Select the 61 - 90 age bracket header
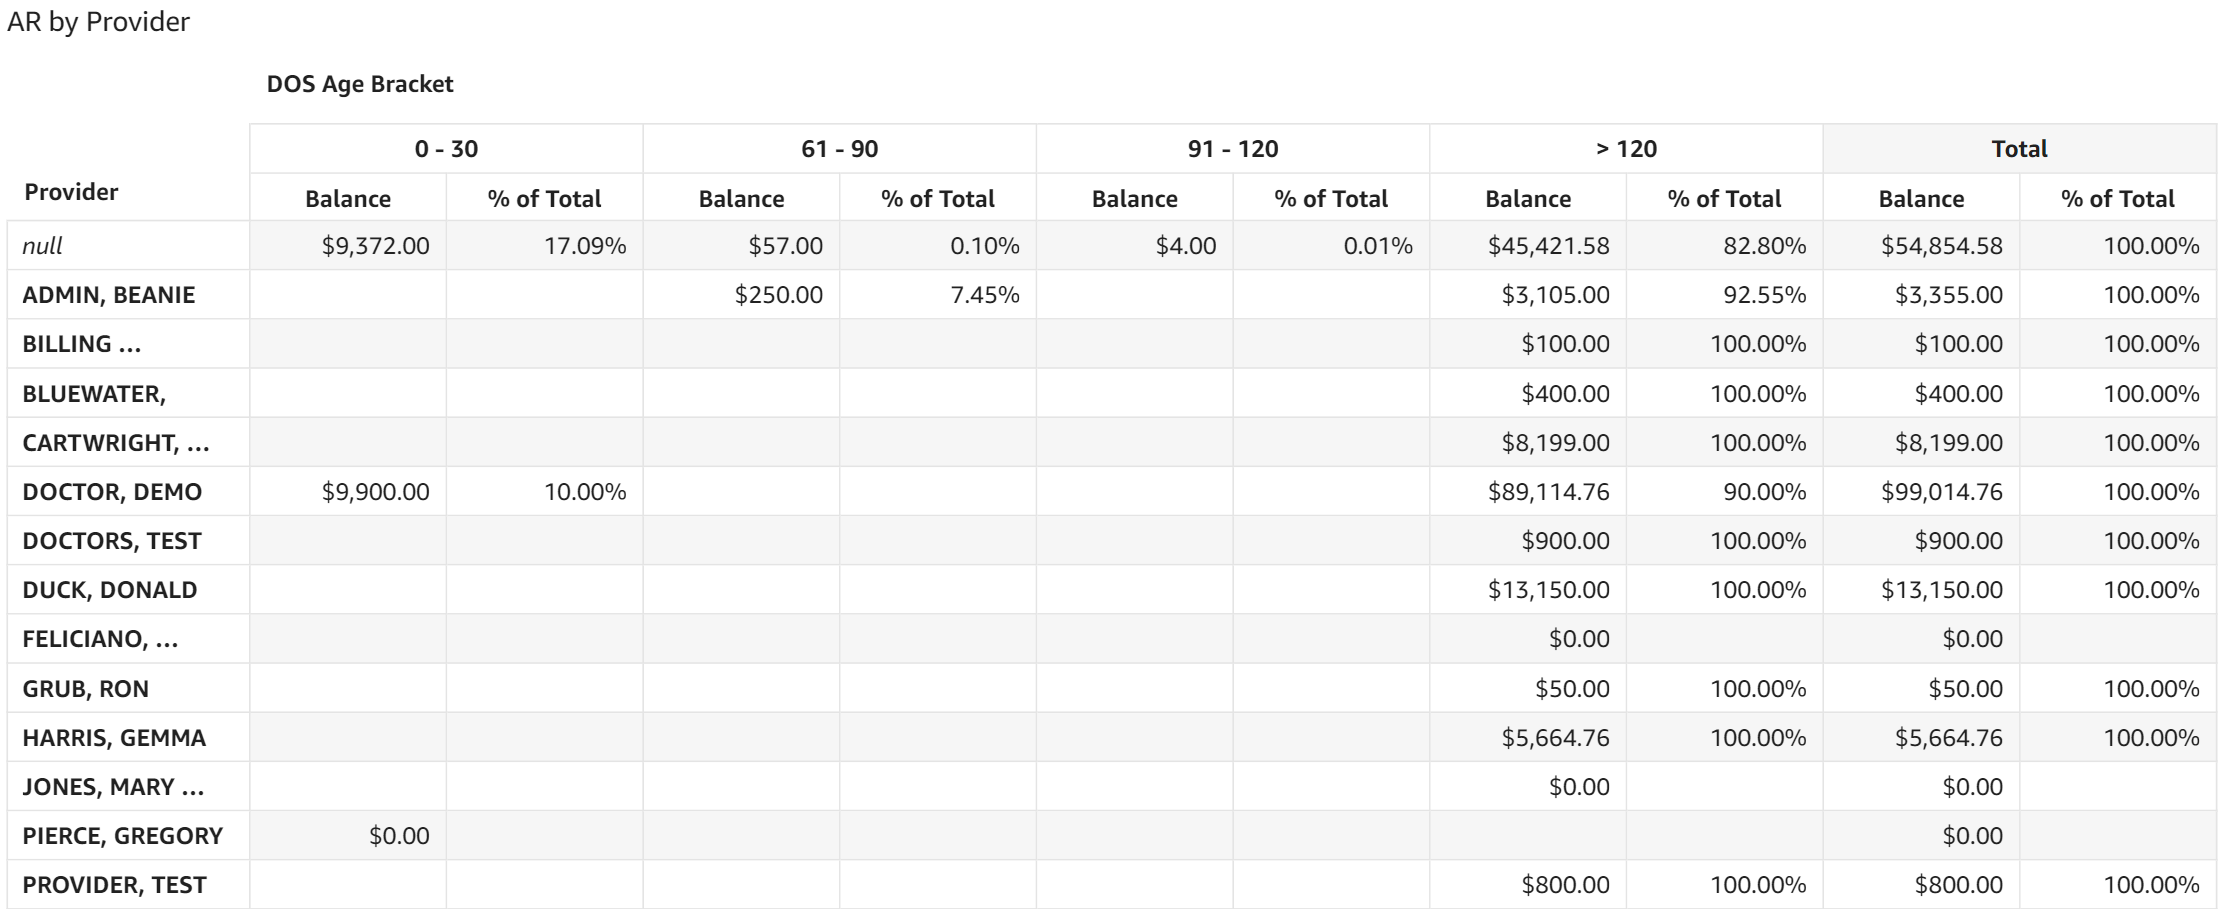The height and width of the screenshot is (909, 2221). (839, 149)
